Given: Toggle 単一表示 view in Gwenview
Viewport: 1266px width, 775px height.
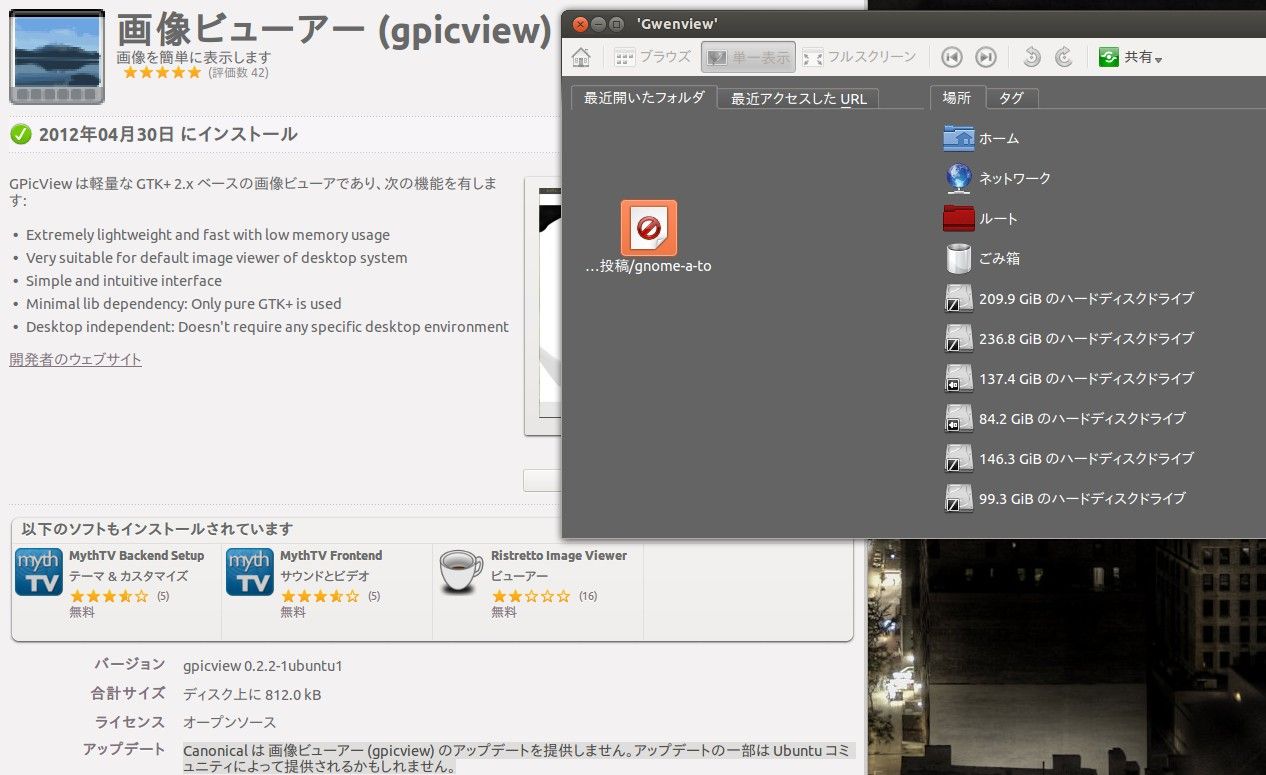Looking at the screenshot, I should pos(748,57).
